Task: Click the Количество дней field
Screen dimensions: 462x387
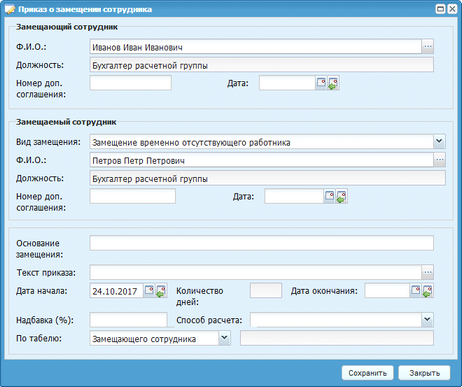Action: pos(266,290)
